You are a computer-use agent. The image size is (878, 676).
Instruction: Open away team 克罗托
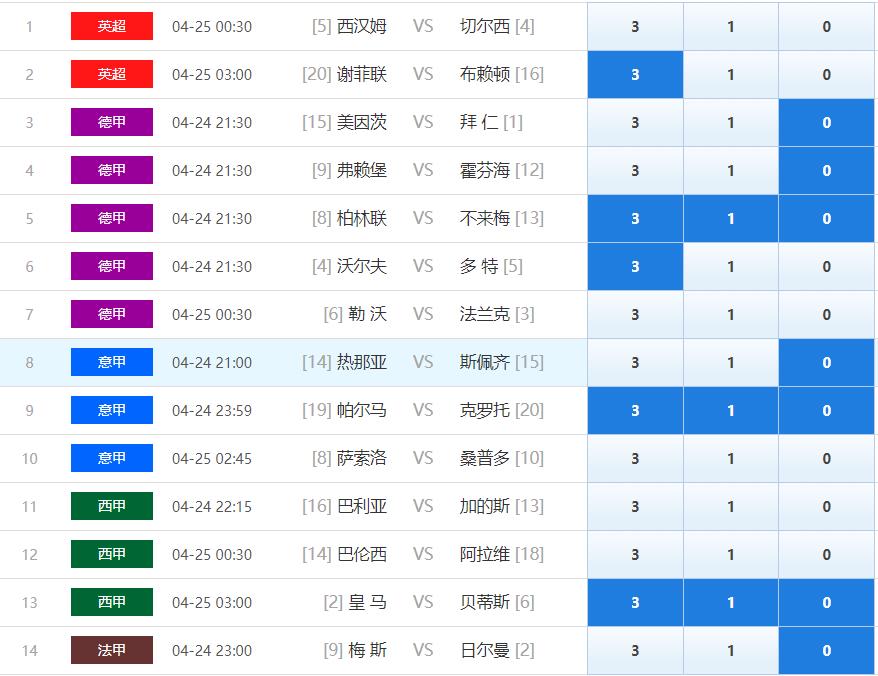coord(485,410)
